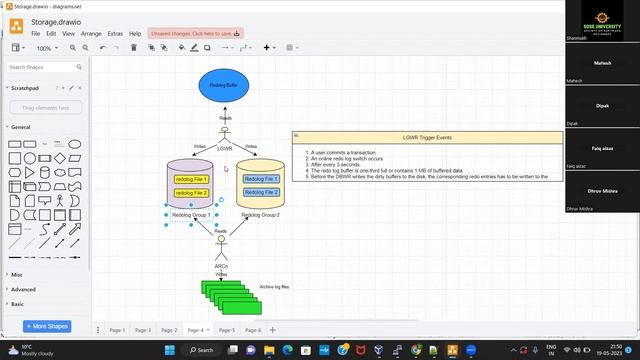Click the Zoom In magnifier icon
The width and height of the screenshot is (640, 360).
73,48
